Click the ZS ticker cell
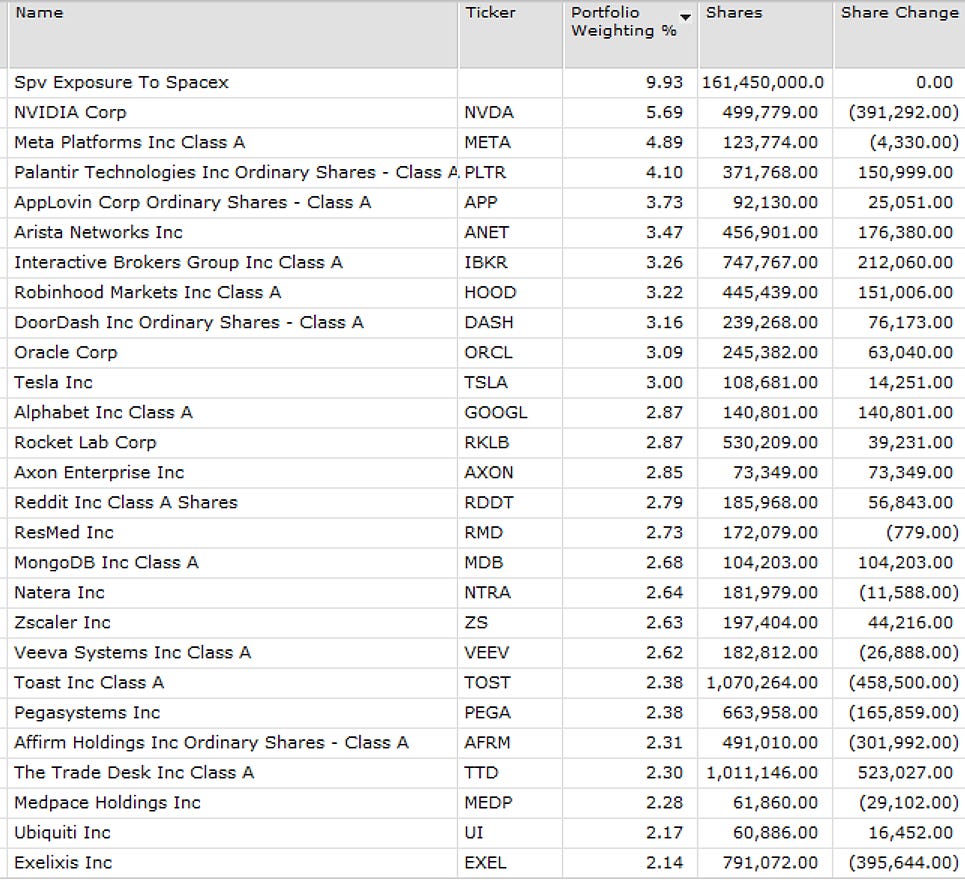Viewport: 965px width, 880px height. coord(476,623)
